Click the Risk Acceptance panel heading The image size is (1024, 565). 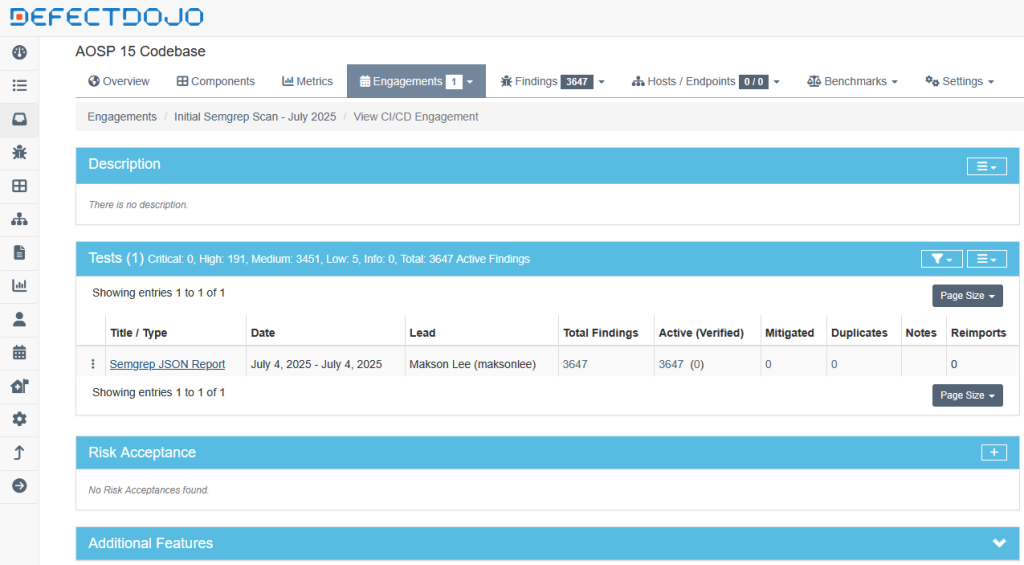click(142, 452)
